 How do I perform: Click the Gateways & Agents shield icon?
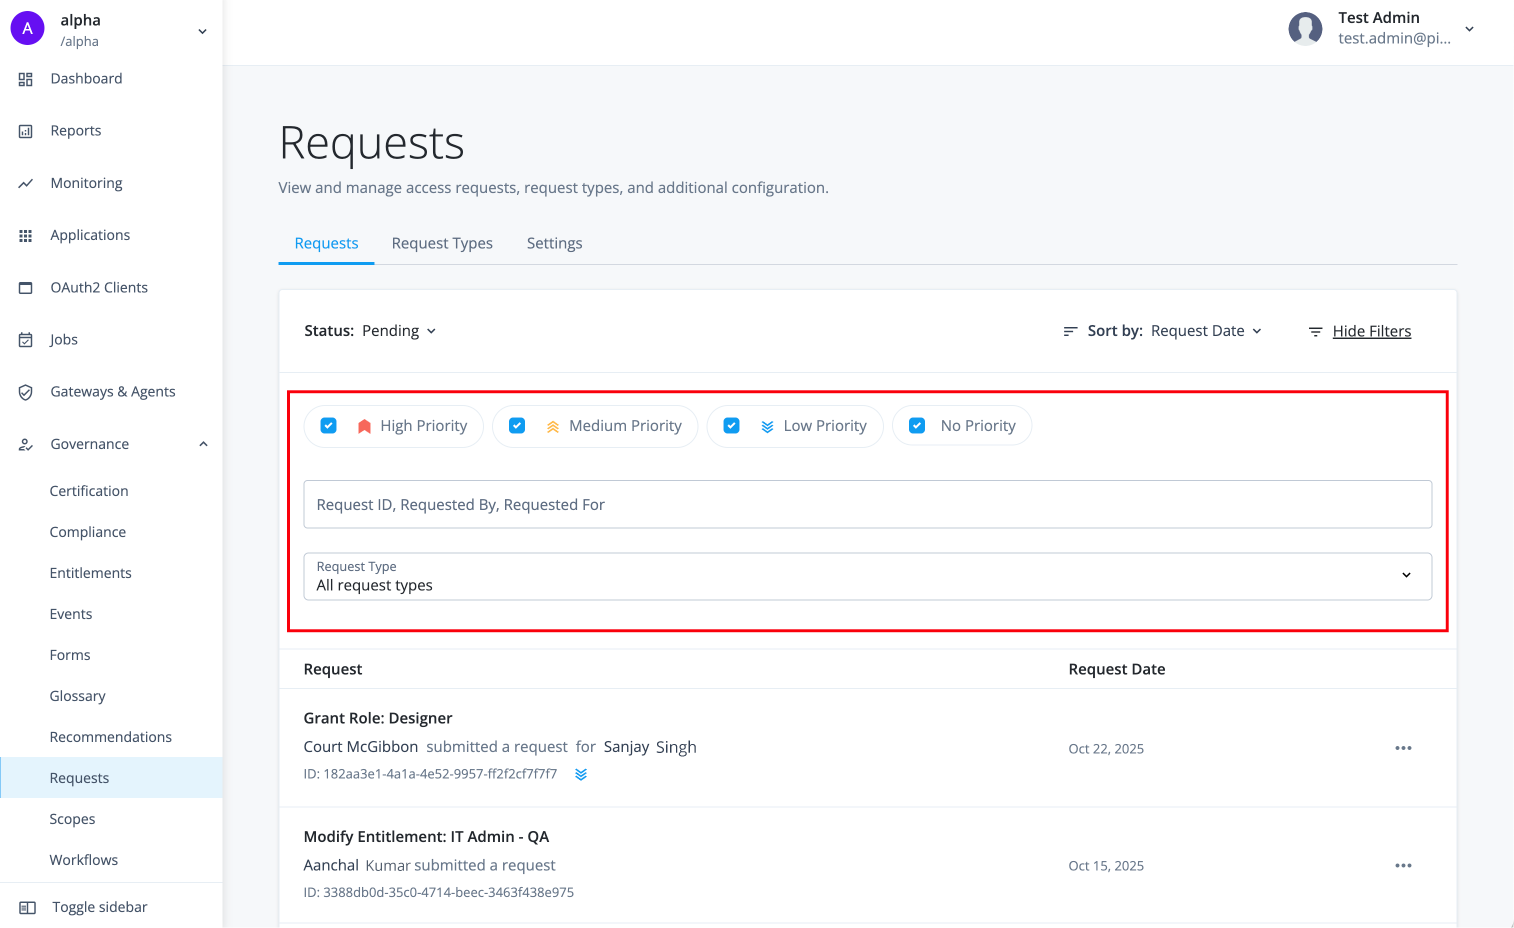point(26,391)
